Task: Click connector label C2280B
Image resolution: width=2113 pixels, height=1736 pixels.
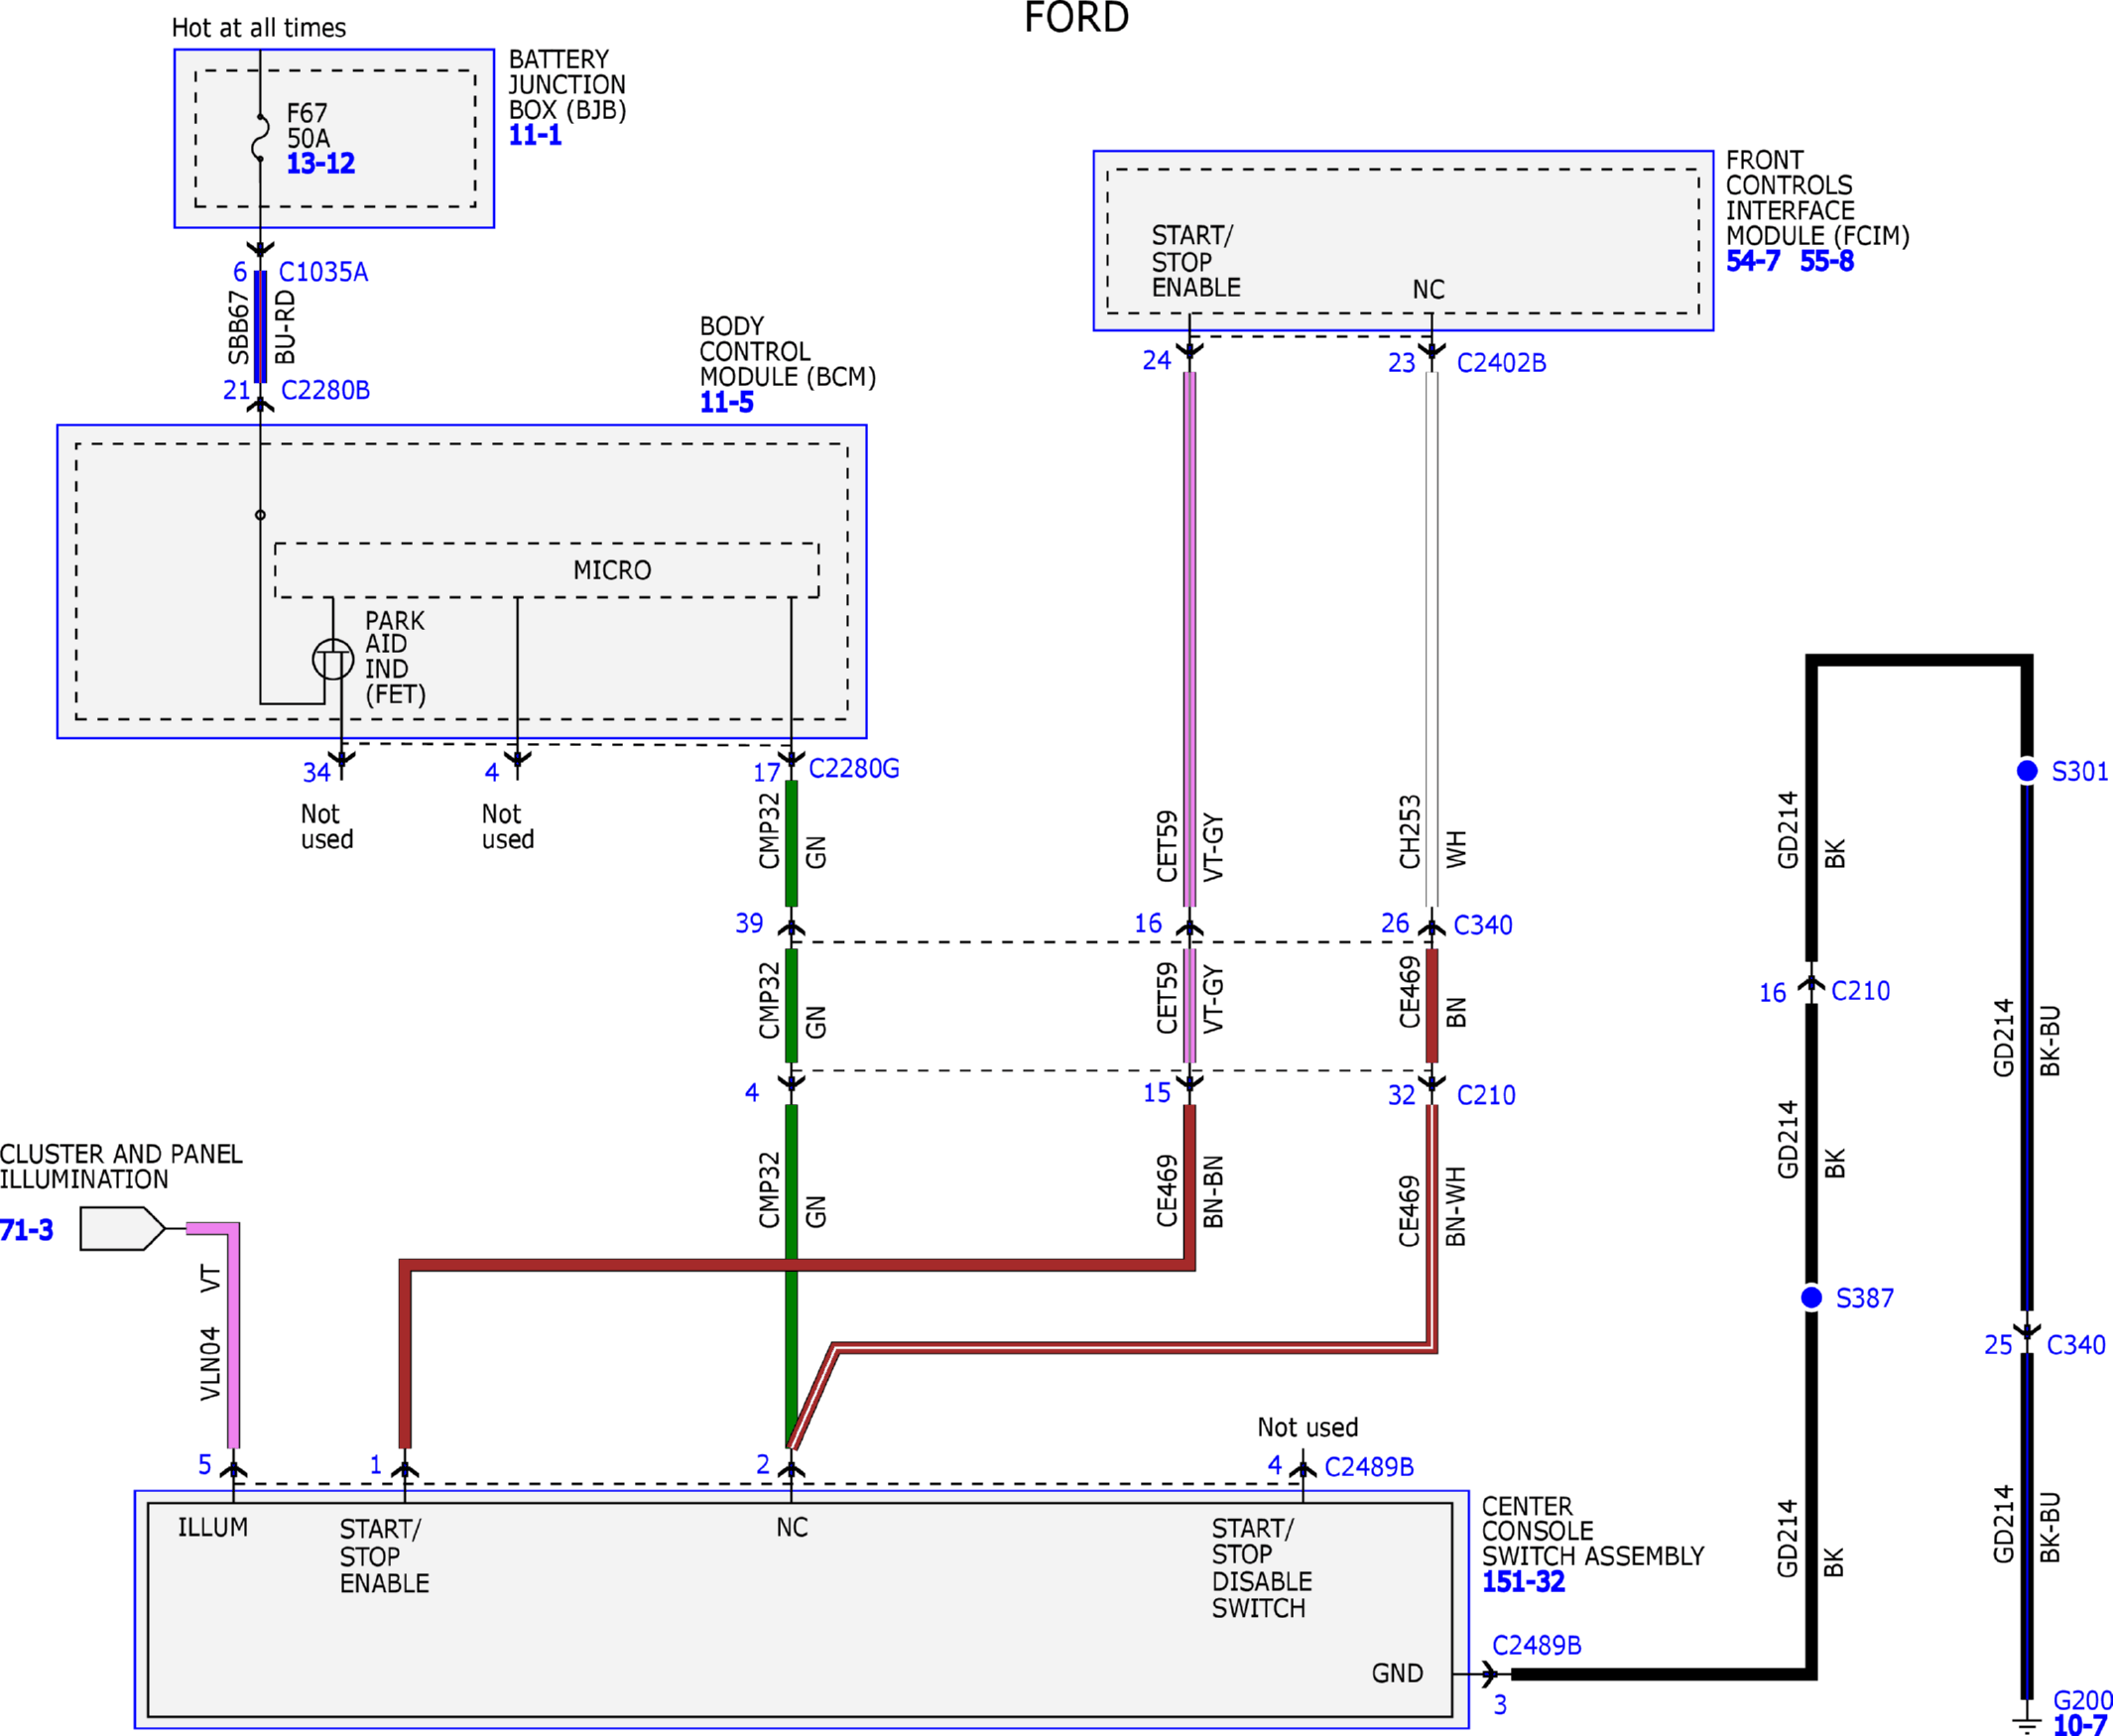Action: click(326, 390)
